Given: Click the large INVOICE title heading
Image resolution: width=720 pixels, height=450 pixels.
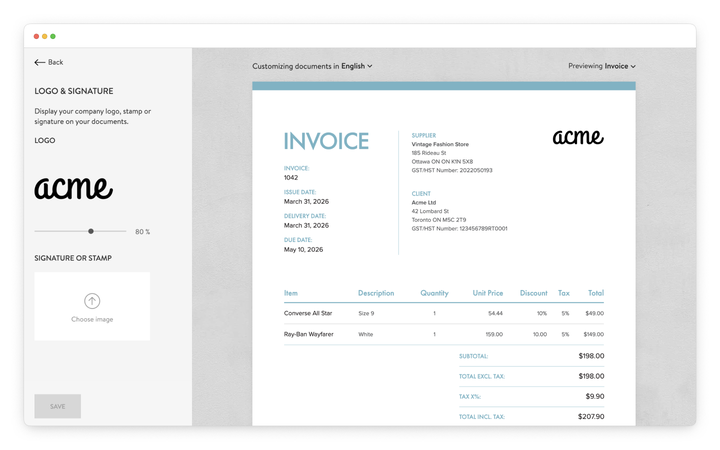Looking at the screenshot, I should [326, 141].
